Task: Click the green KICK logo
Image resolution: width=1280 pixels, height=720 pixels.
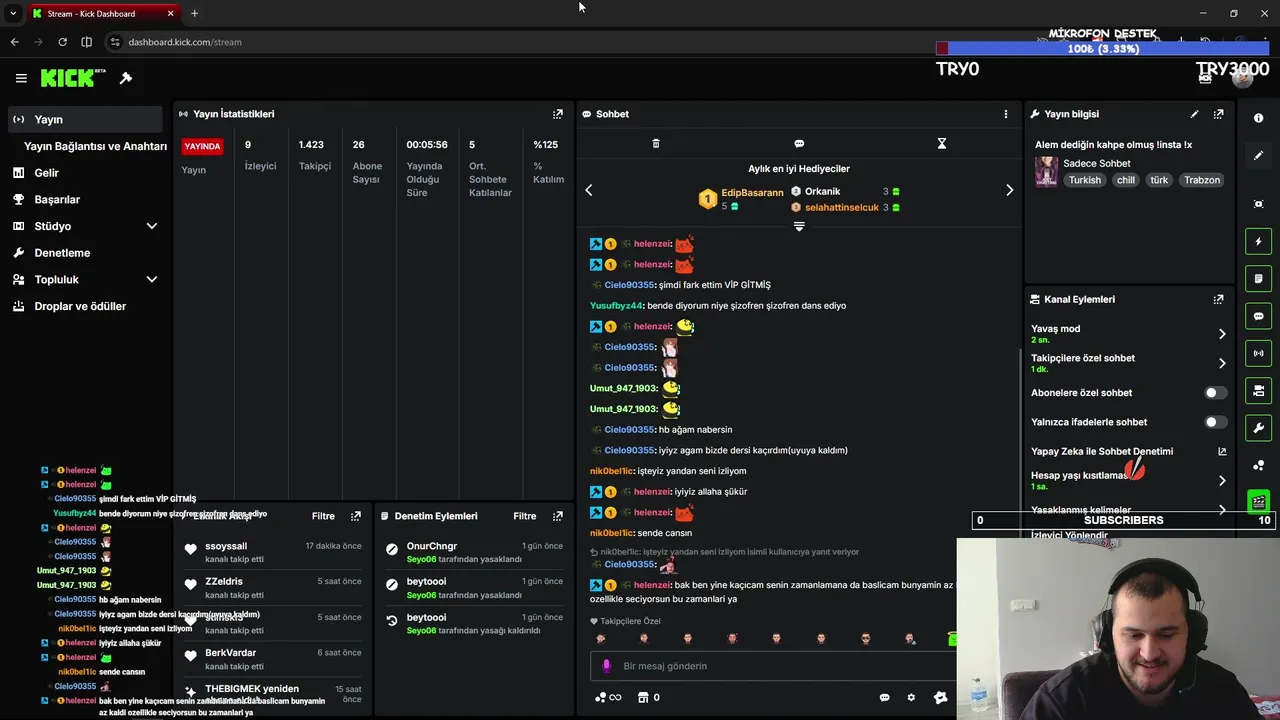Action: click(x=69, y=78)
